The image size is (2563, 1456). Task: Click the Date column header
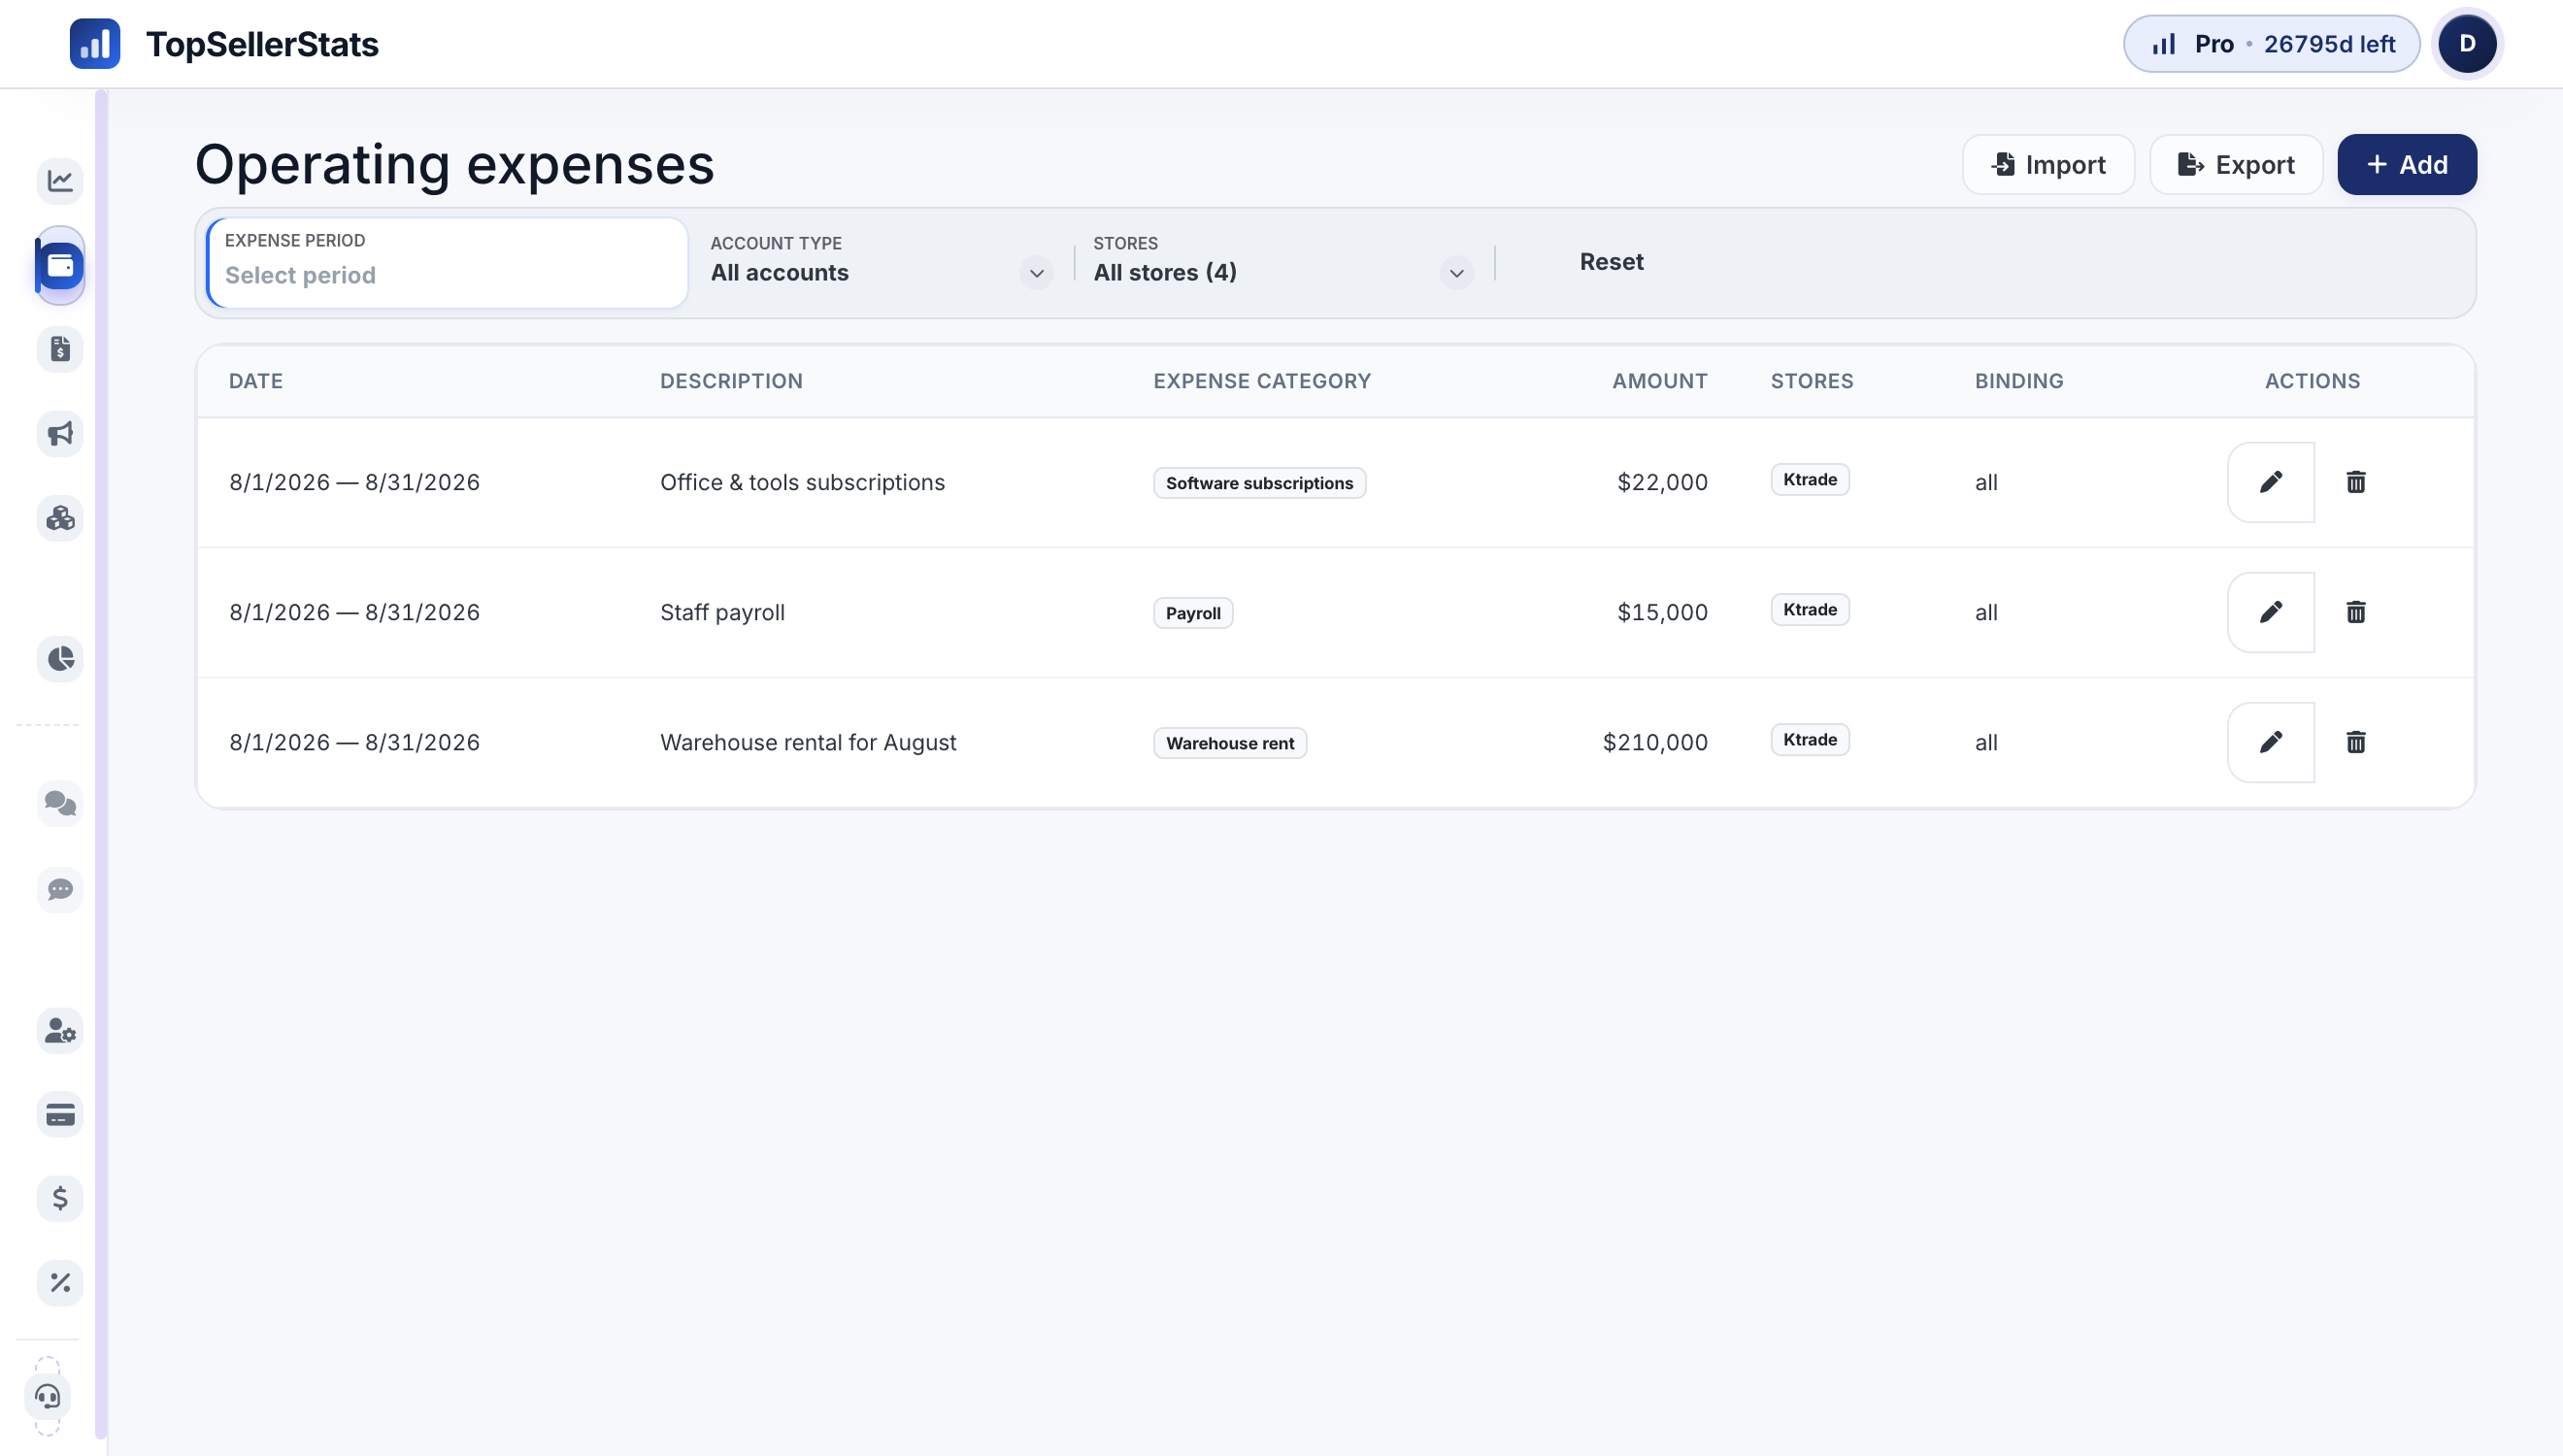(x=256, y=381)
